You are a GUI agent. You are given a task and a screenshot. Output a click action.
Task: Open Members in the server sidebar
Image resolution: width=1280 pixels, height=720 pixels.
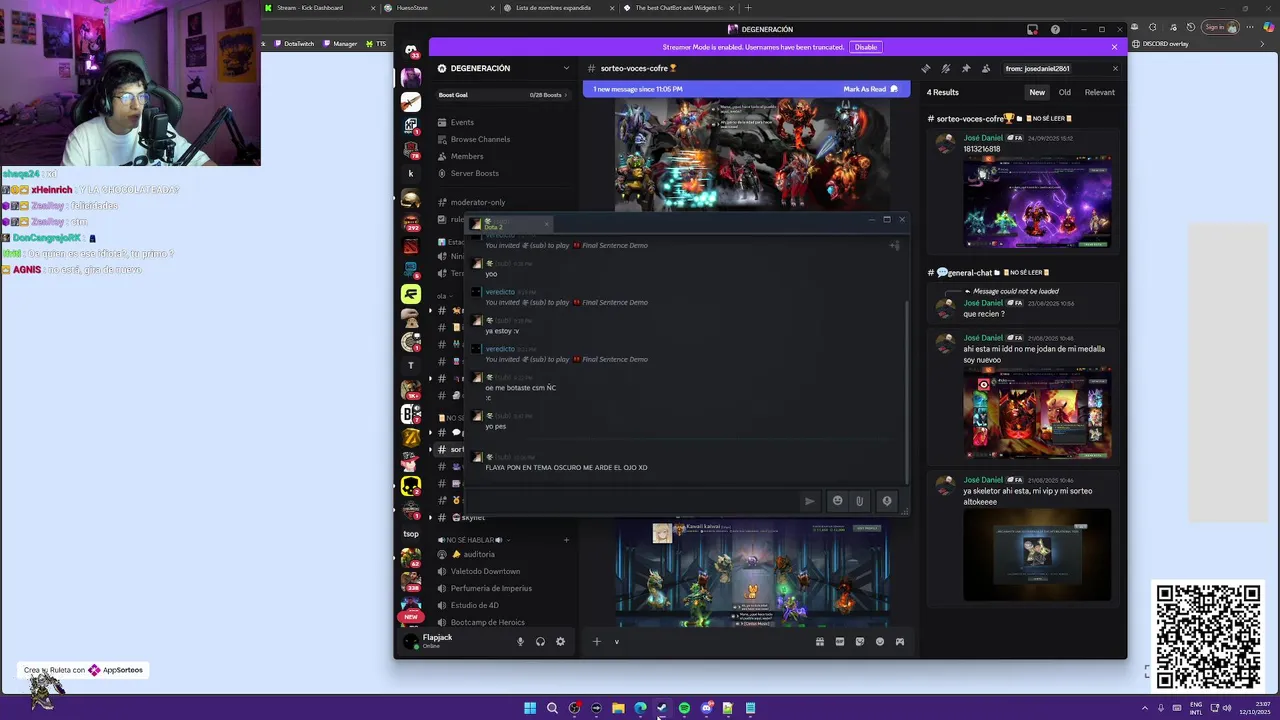pos(504,156)
